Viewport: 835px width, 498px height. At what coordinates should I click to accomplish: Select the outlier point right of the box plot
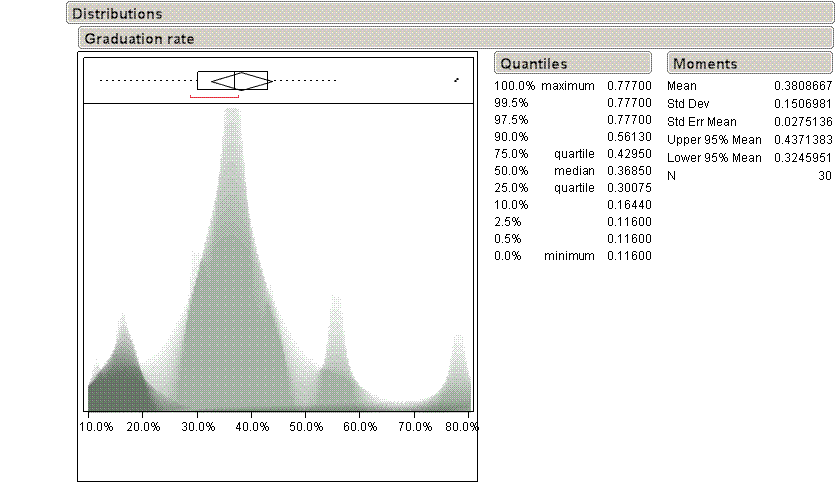point(456,79)
